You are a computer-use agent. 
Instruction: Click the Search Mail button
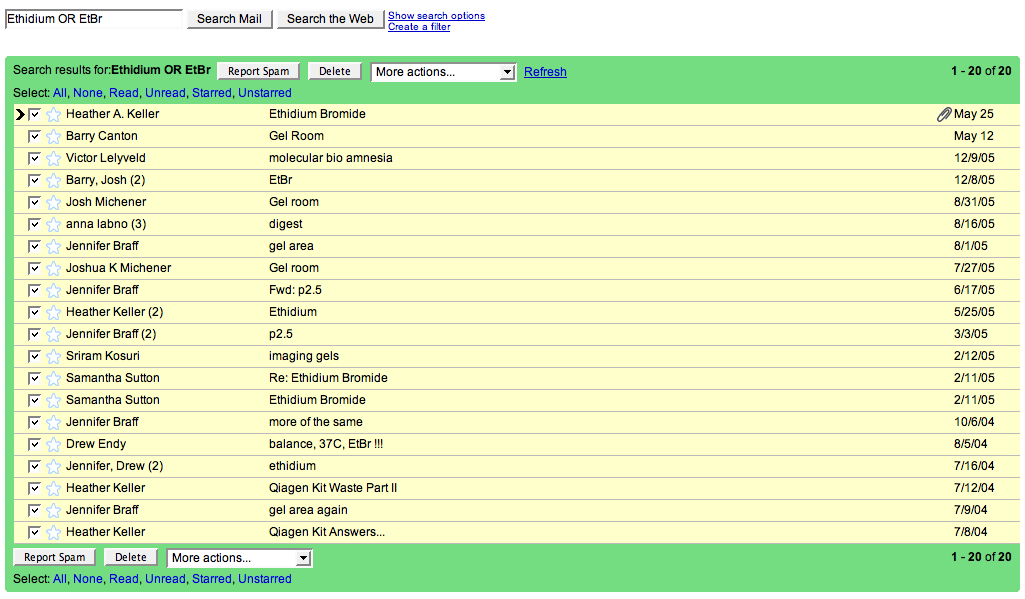[x=229, y=19]
